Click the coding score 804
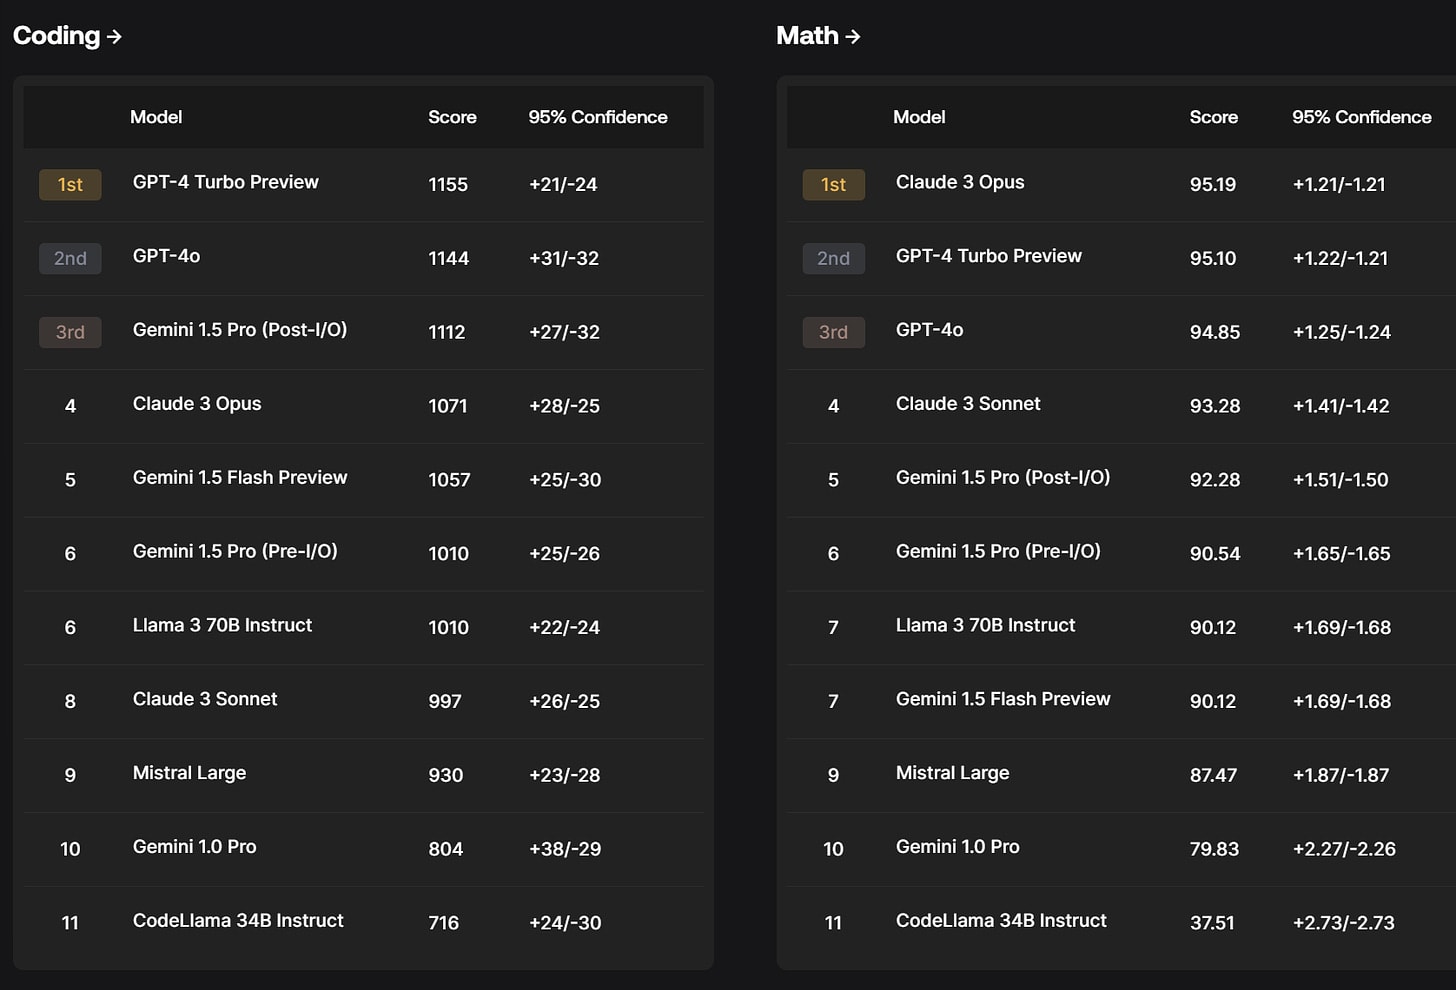This screenshot has height=990, width=1456. pos(446,850)
